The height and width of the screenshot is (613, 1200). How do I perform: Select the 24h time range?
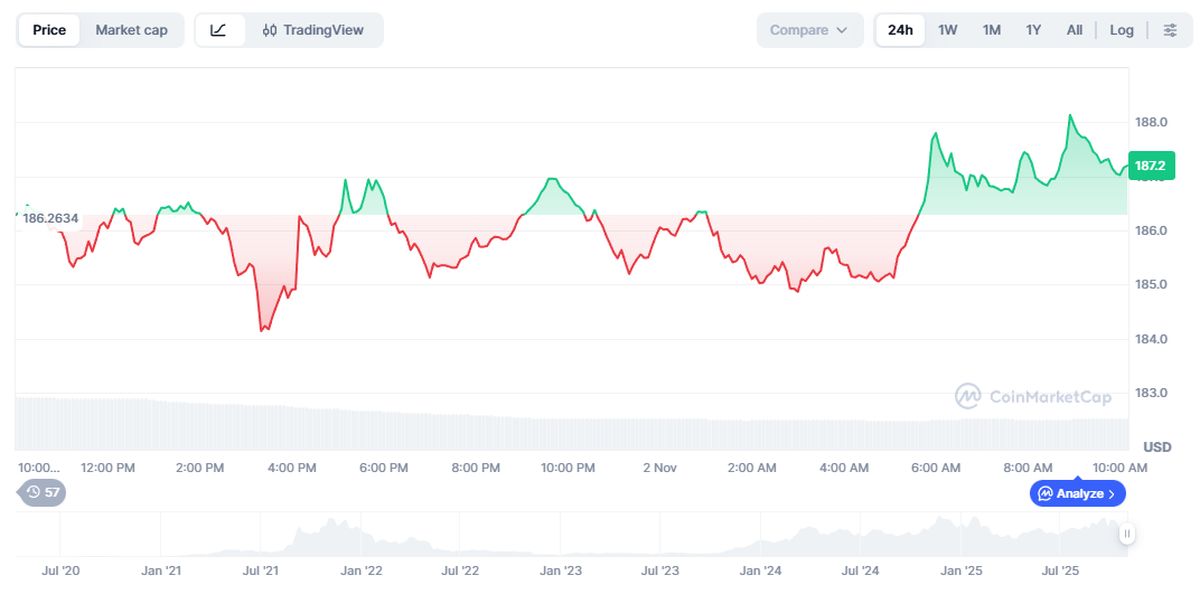pyautogui.click(x=900, y=30)
